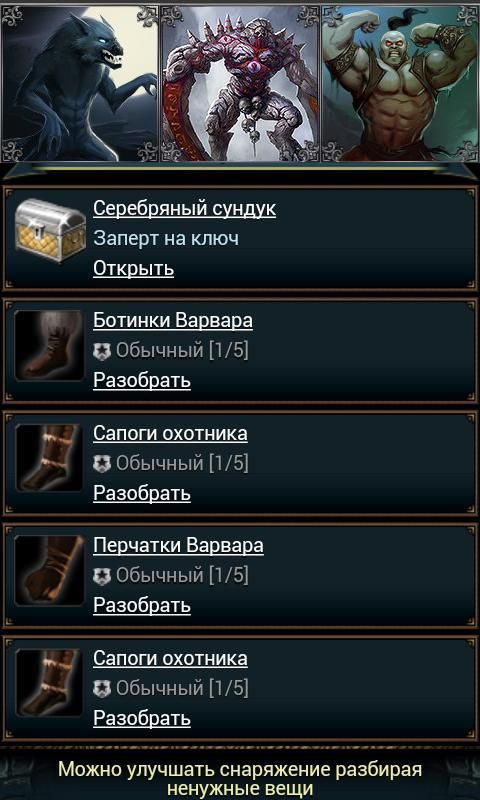Tap the hint about улучшать снаряжение
Screen dimensions: 480x800
pos(240,779)
